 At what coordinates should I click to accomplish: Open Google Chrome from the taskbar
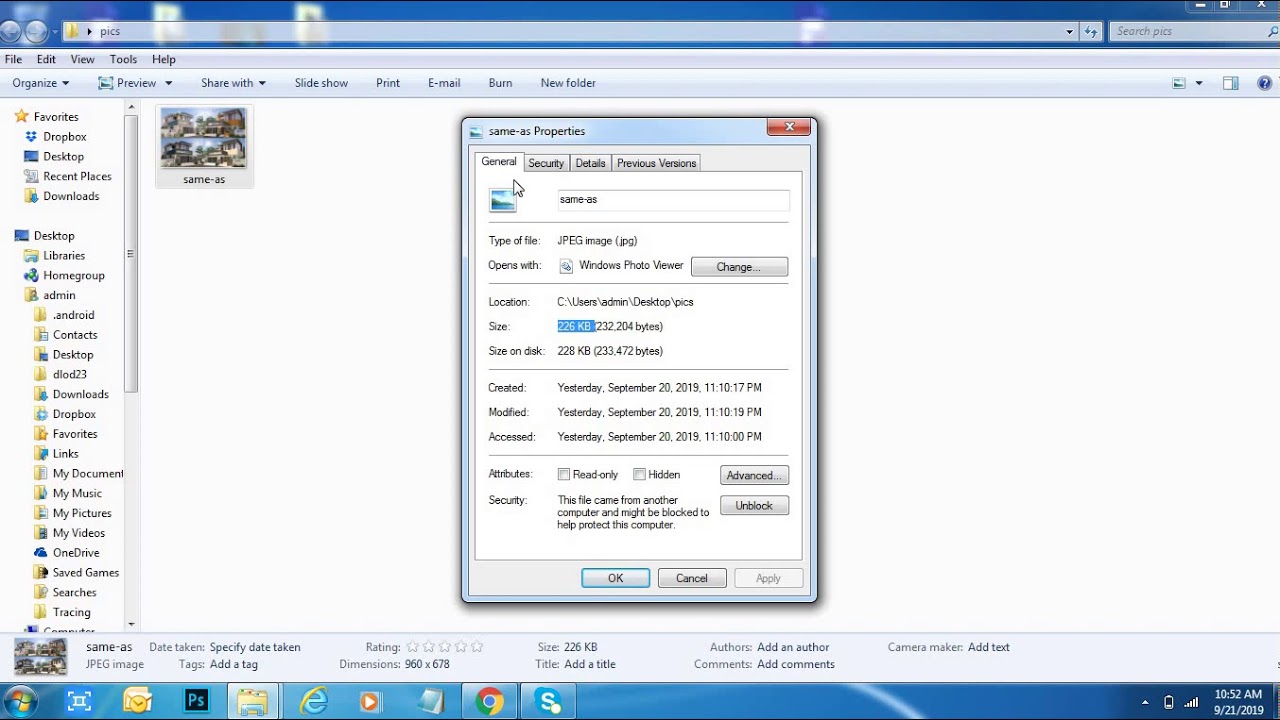(489, 701)
